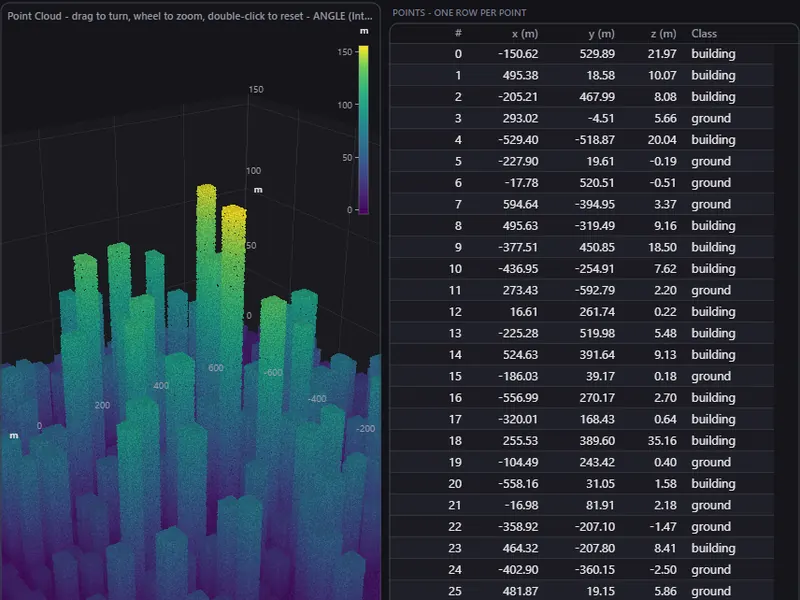Click the 'z (m)' column header

tap(663, 33)
